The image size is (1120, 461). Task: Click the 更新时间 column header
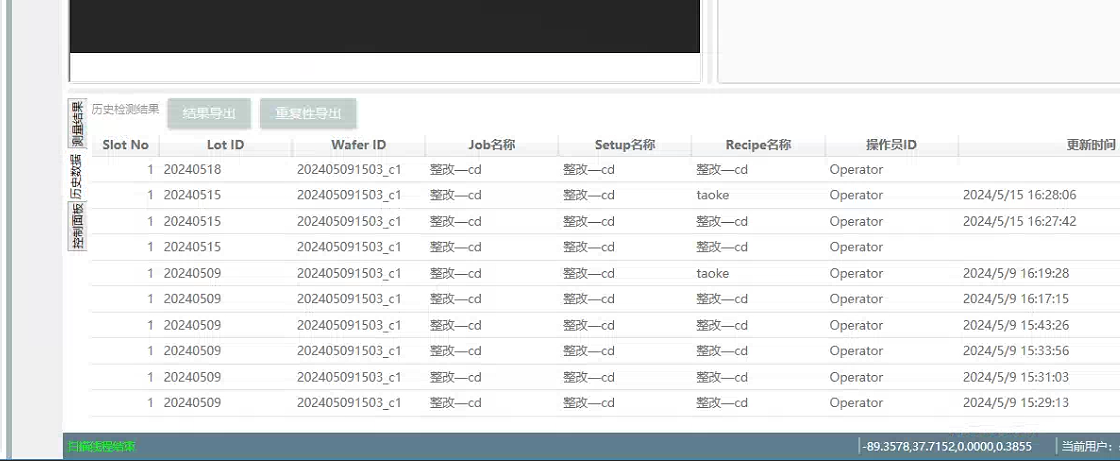tap(1091, 145)
